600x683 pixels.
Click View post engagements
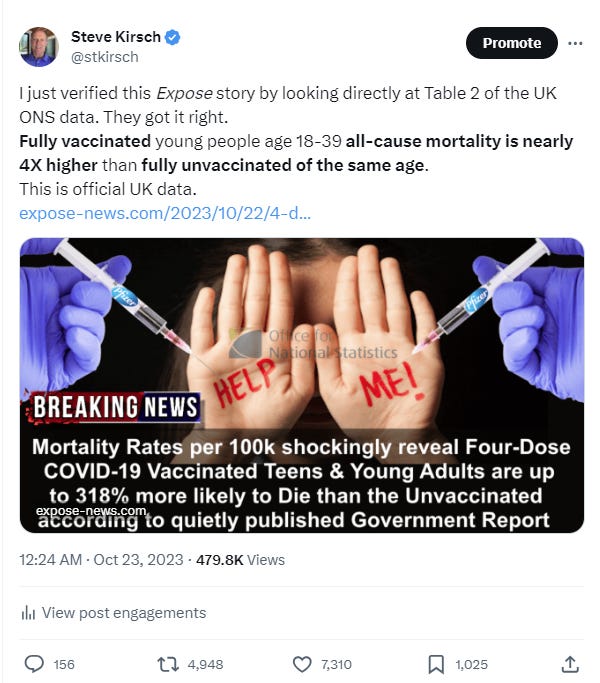pyautogui.click(x=124, y=613)
